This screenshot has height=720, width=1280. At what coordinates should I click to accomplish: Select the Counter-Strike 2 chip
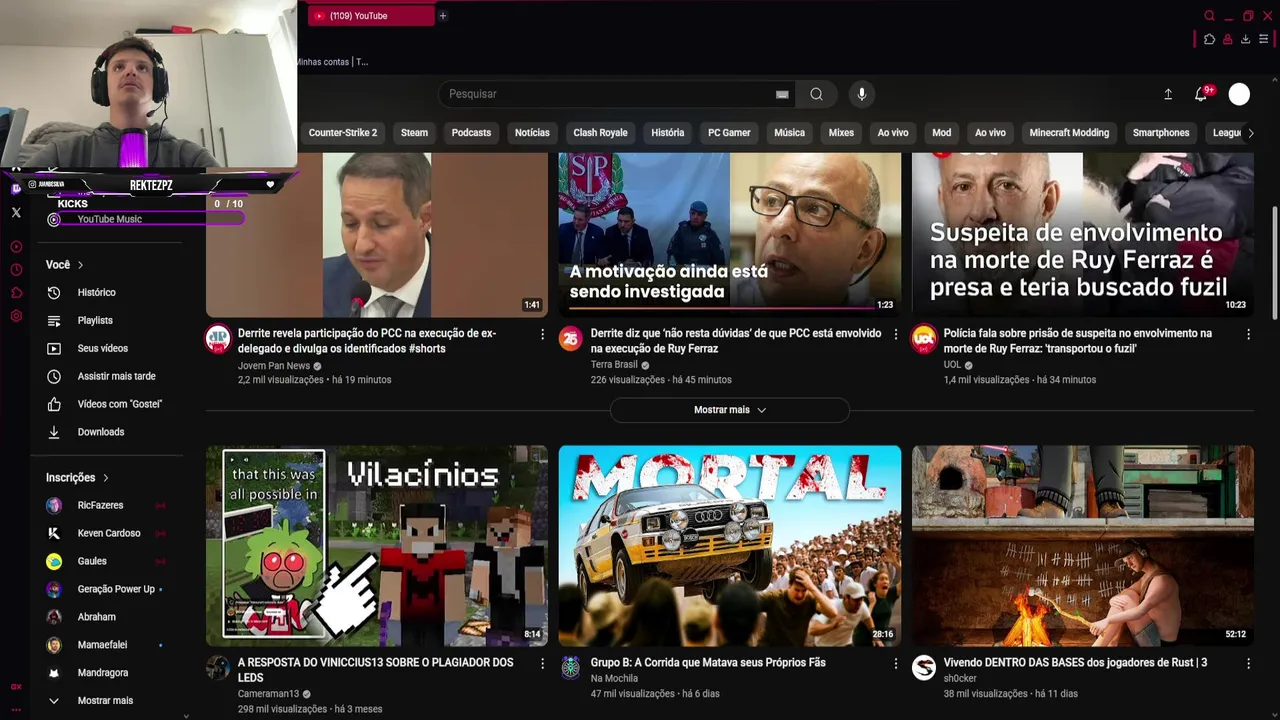(x=343, y=133)
